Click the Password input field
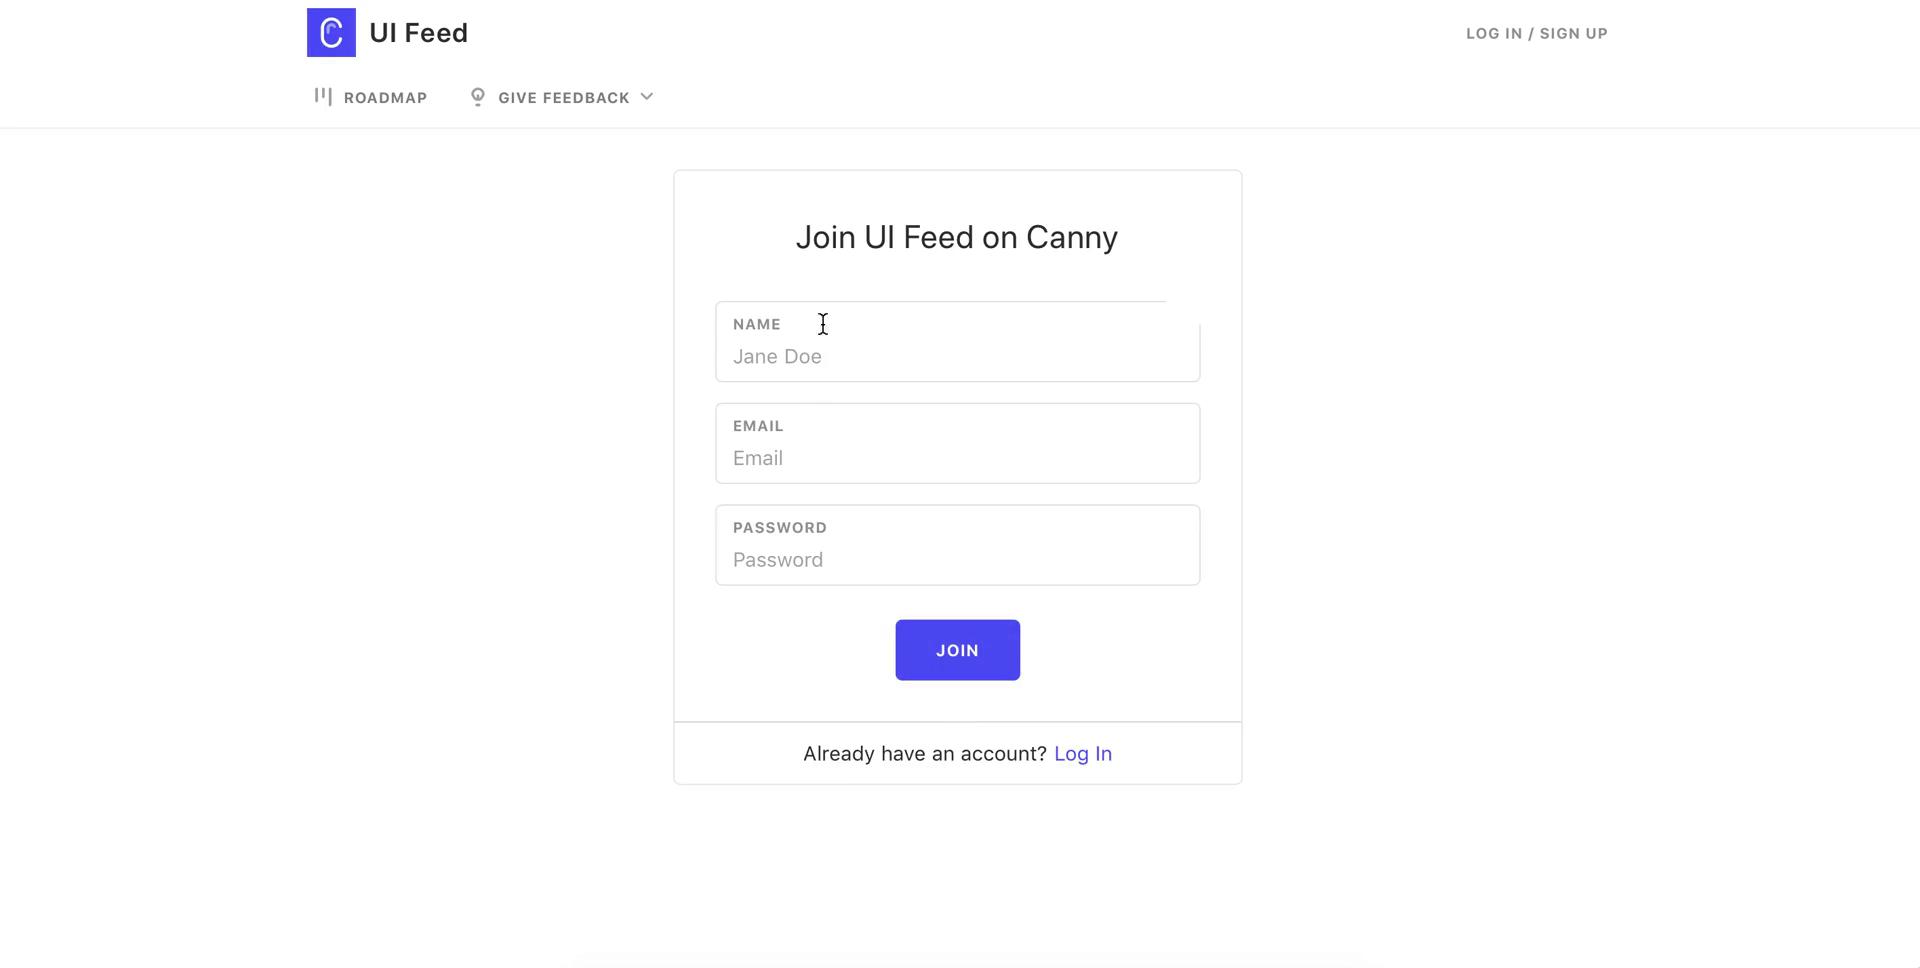The height and width of the screenshot is (968, 1920). point(957,559)
